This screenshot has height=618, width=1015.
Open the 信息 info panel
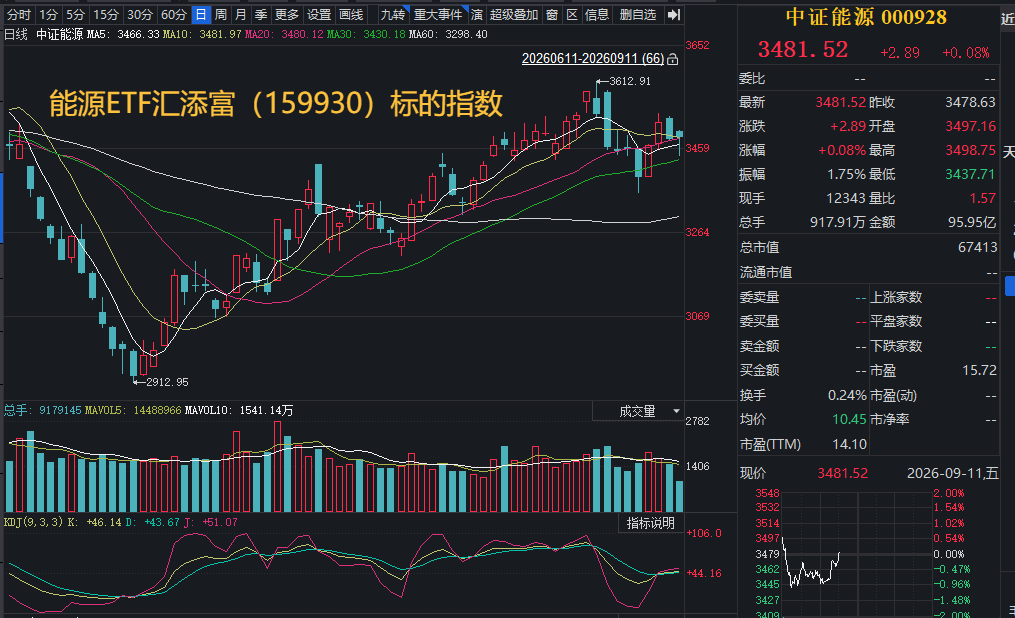[597, 14]
